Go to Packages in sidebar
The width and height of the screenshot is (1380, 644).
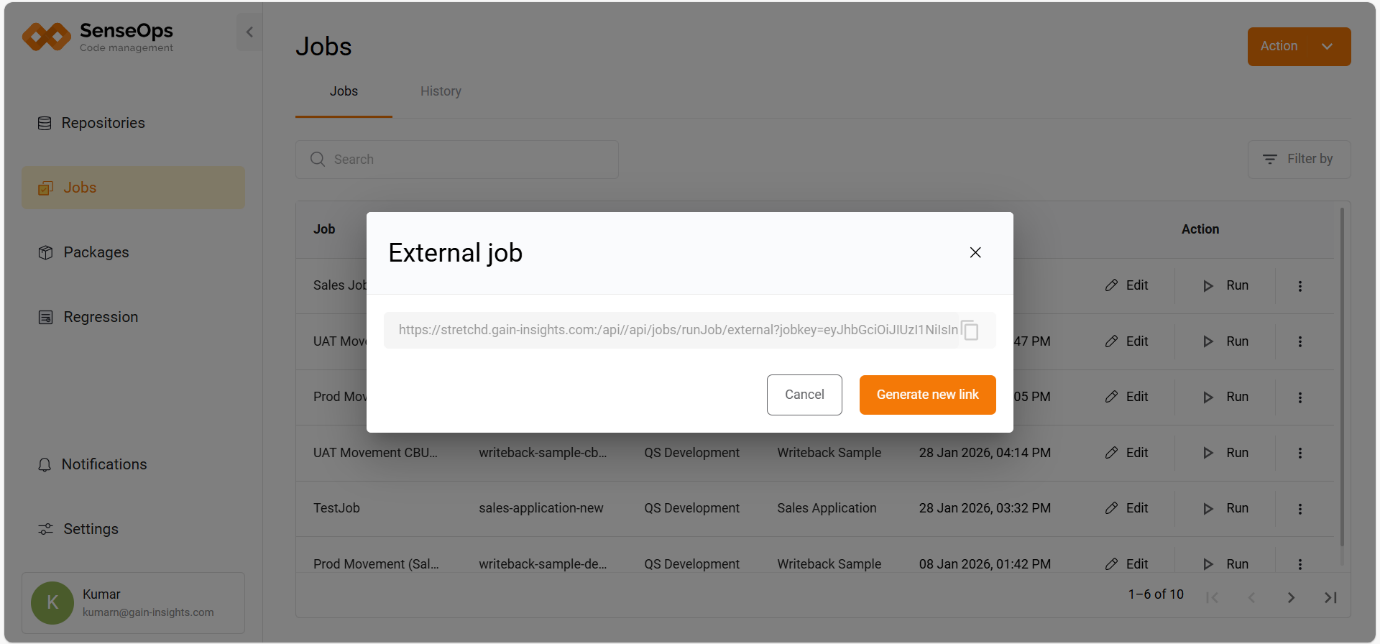pyautogui.click(x=96, y=252)
